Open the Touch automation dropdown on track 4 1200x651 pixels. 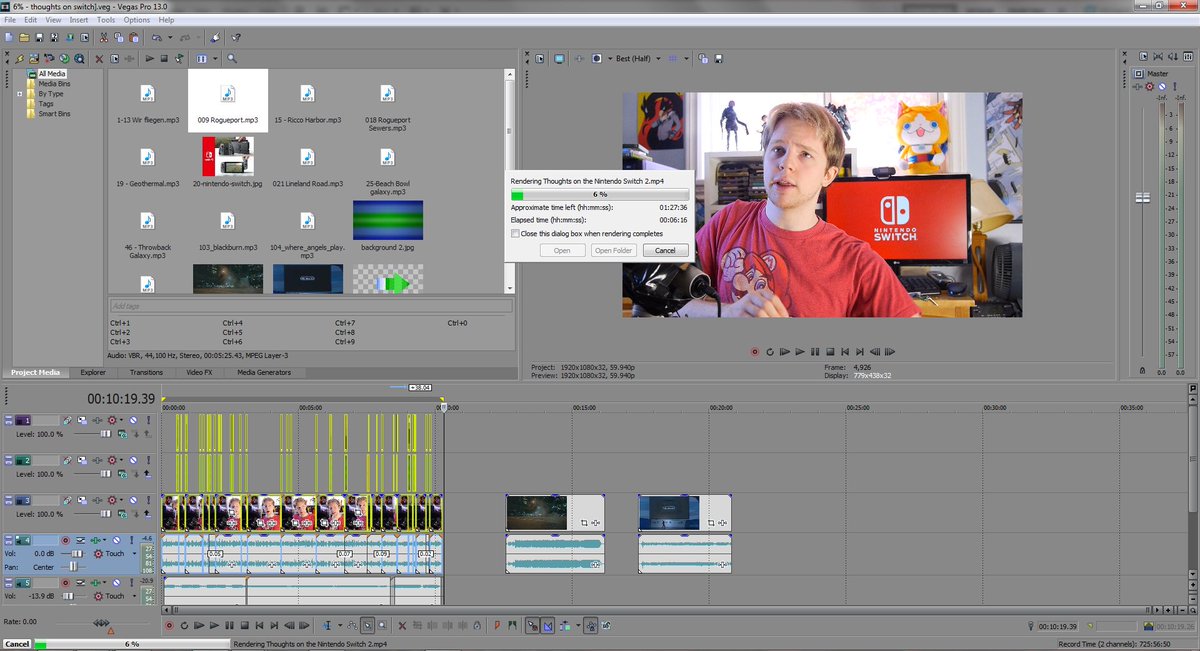[134, 554]
